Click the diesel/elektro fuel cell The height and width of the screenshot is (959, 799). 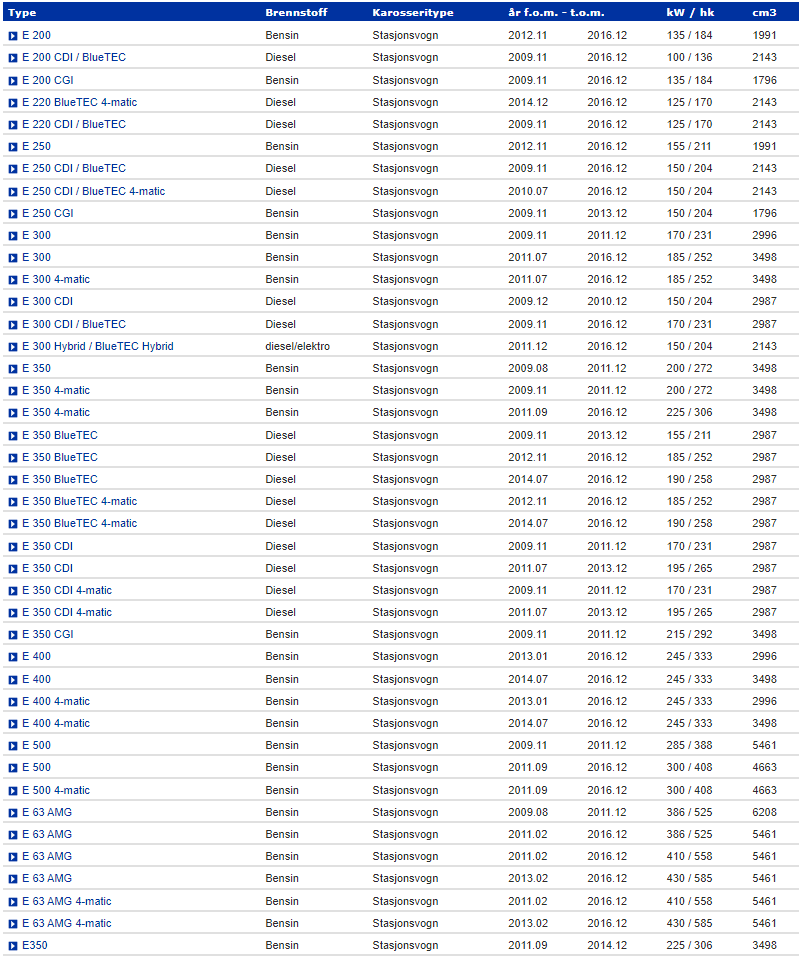tap(297, 346)
